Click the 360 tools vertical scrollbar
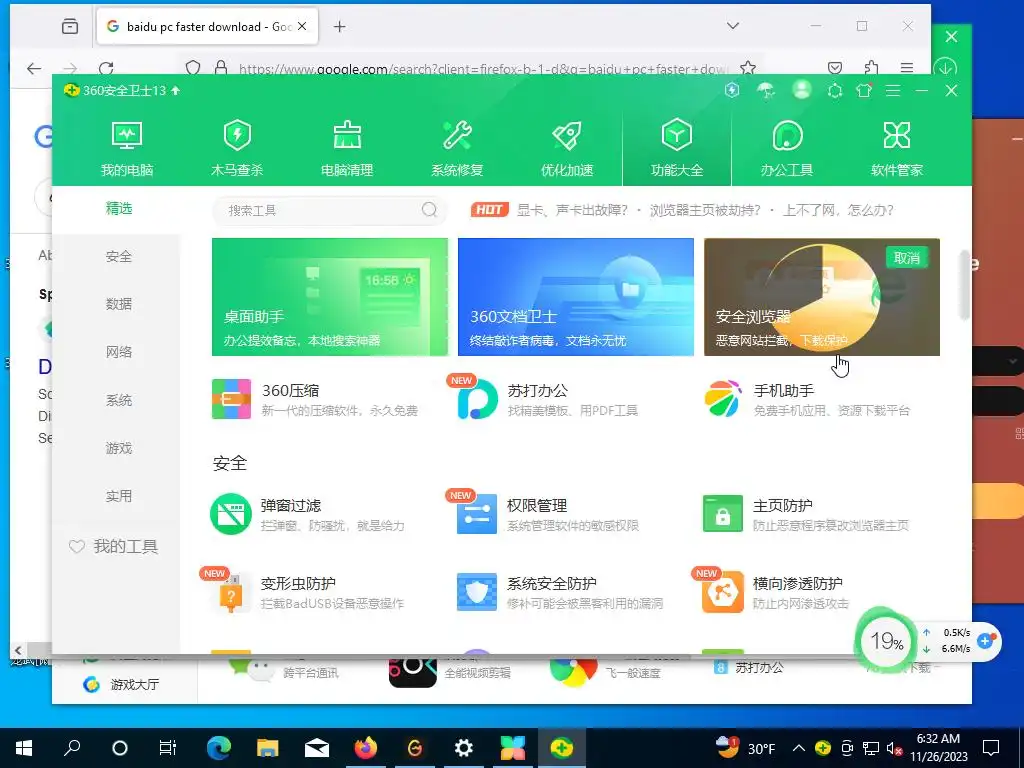Image resolution: width=1024 pixels, height=768 pixels. [964, 285]
